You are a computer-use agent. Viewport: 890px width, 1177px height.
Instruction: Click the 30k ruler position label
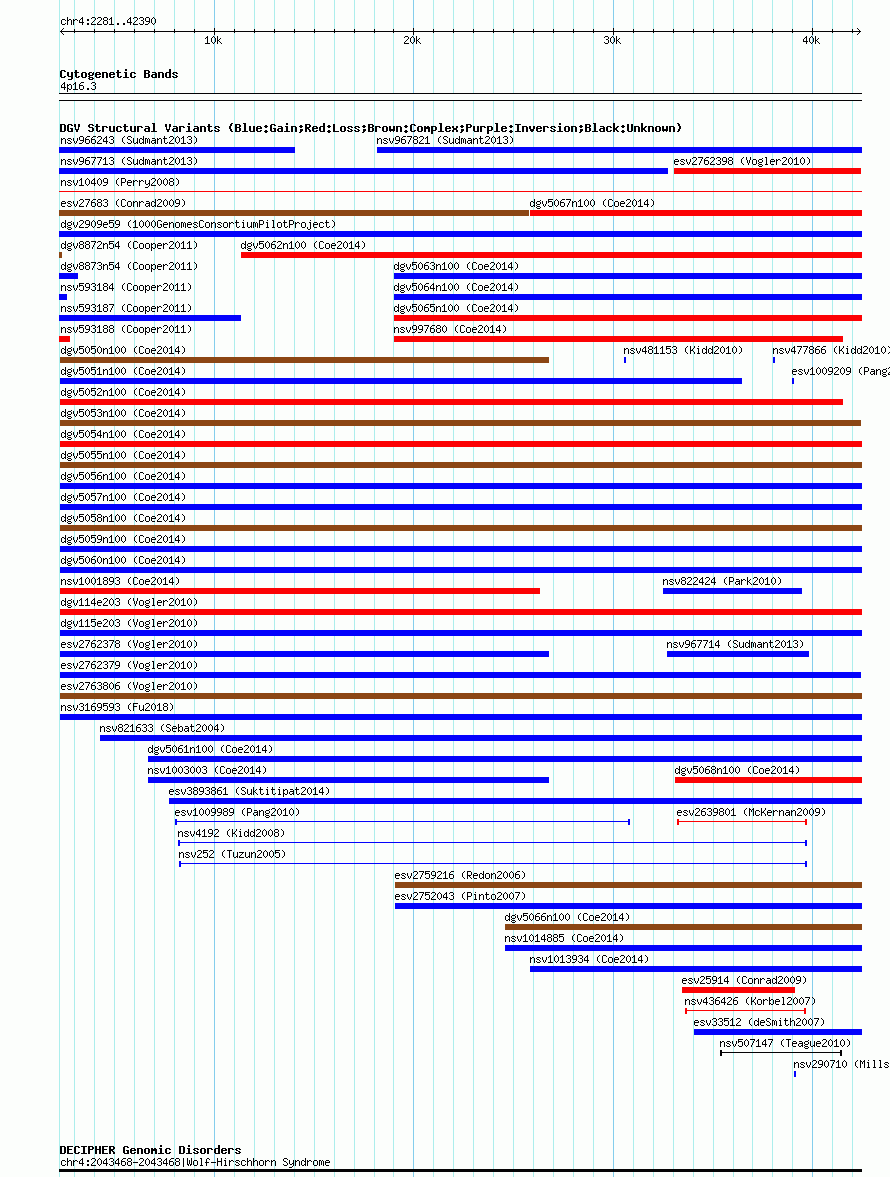pyautogui.click(x=612, y=41)
